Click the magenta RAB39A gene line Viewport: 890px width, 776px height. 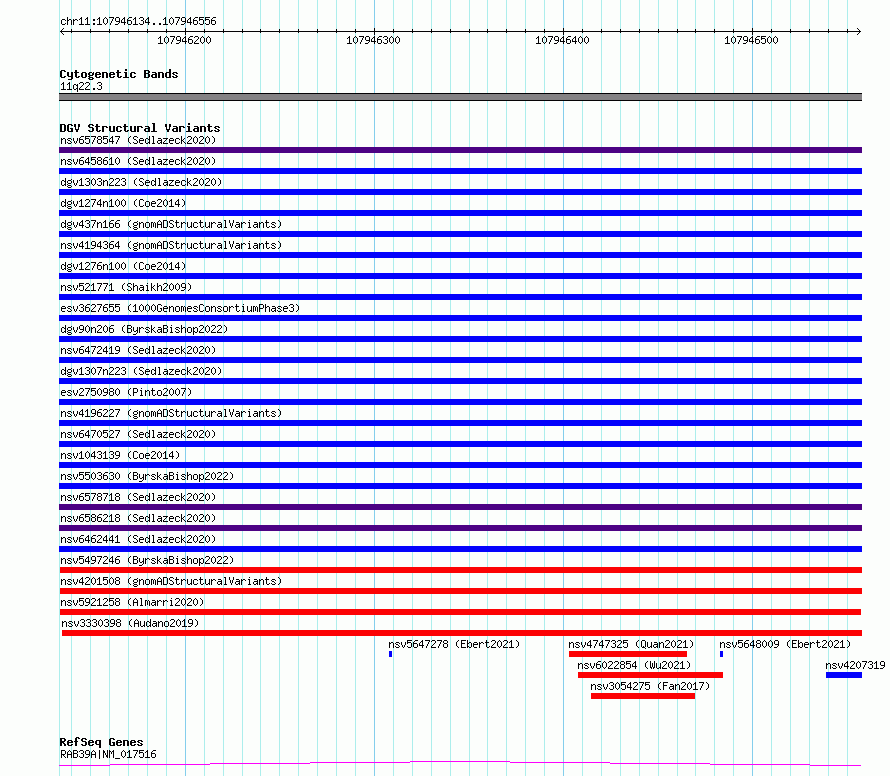(x=460, y=764)
